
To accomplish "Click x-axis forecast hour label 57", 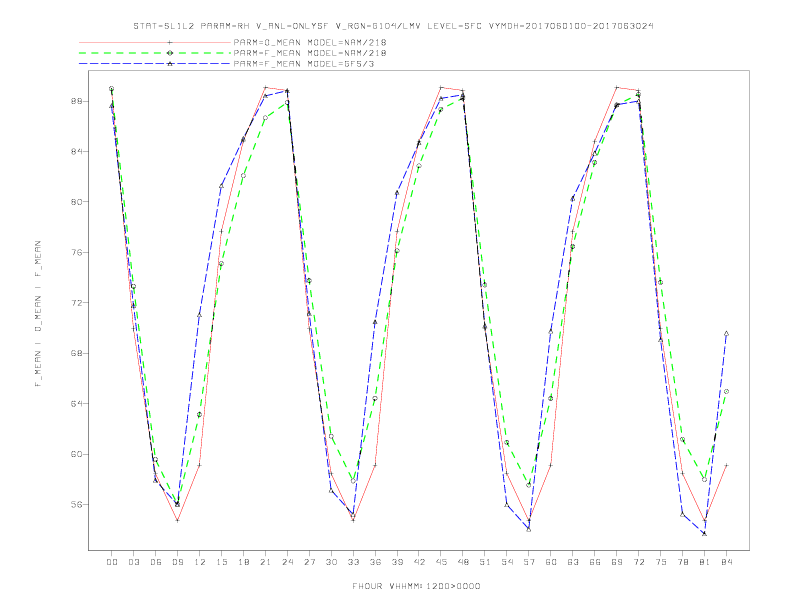I will 529,562.
